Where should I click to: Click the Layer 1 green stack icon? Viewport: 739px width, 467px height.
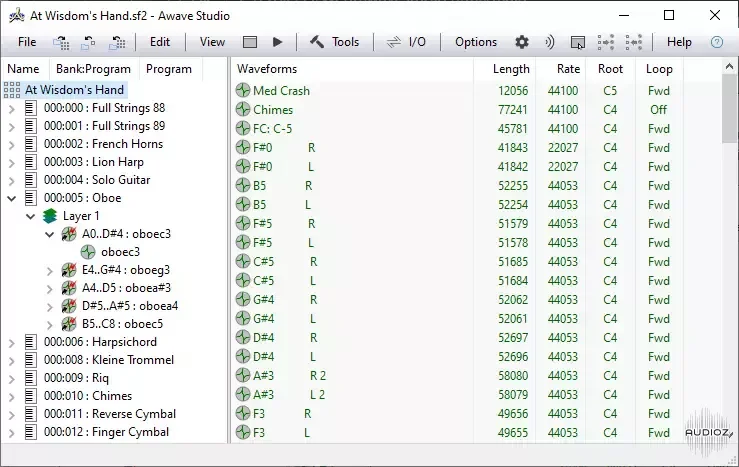click(49, 216)
